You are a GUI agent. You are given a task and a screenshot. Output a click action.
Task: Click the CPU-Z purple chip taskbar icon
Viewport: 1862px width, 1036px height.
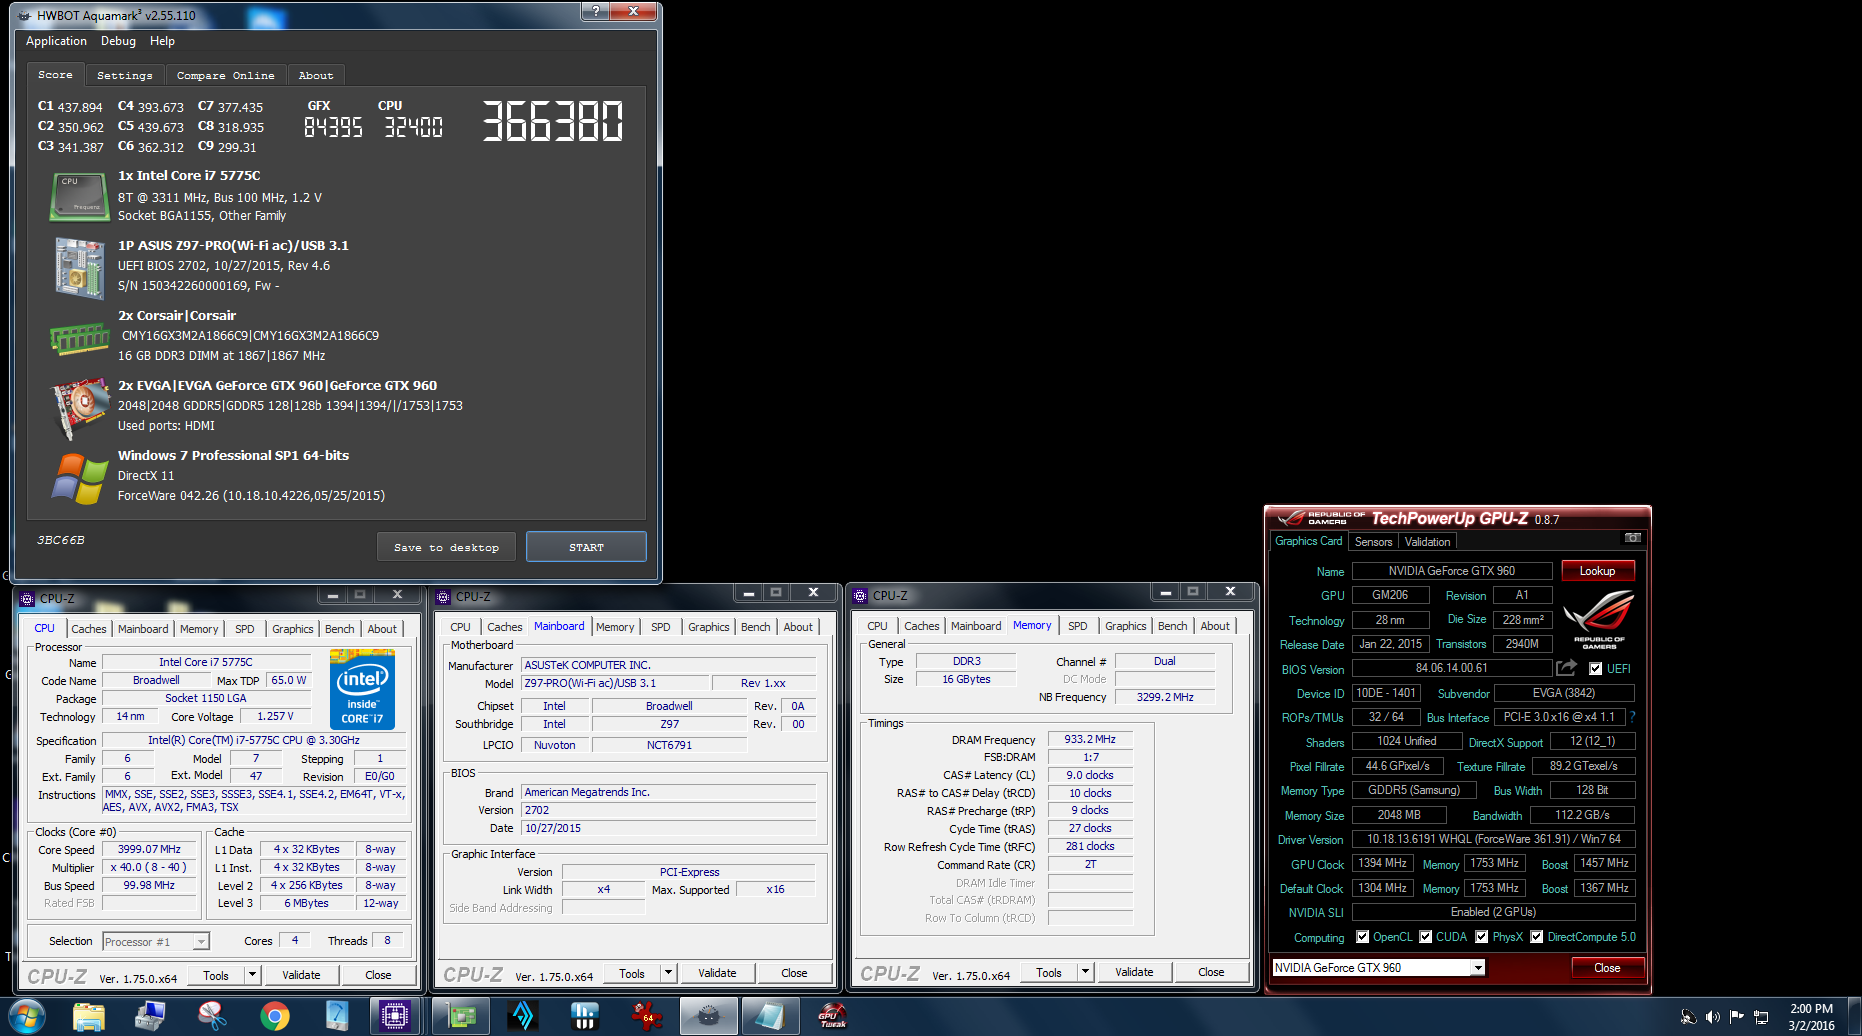point(395,1016)
